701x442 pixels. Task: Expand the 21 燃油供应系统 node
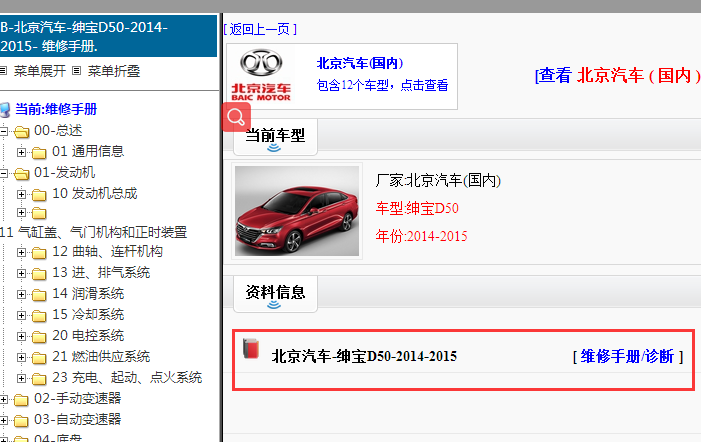click(21, 357)
